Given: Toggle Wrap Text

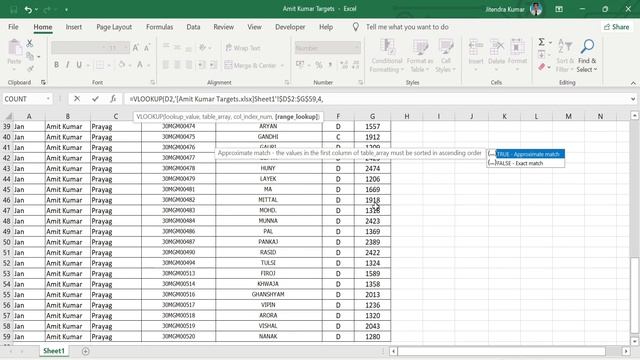Looking at the screenshot, I should (243, 48).
